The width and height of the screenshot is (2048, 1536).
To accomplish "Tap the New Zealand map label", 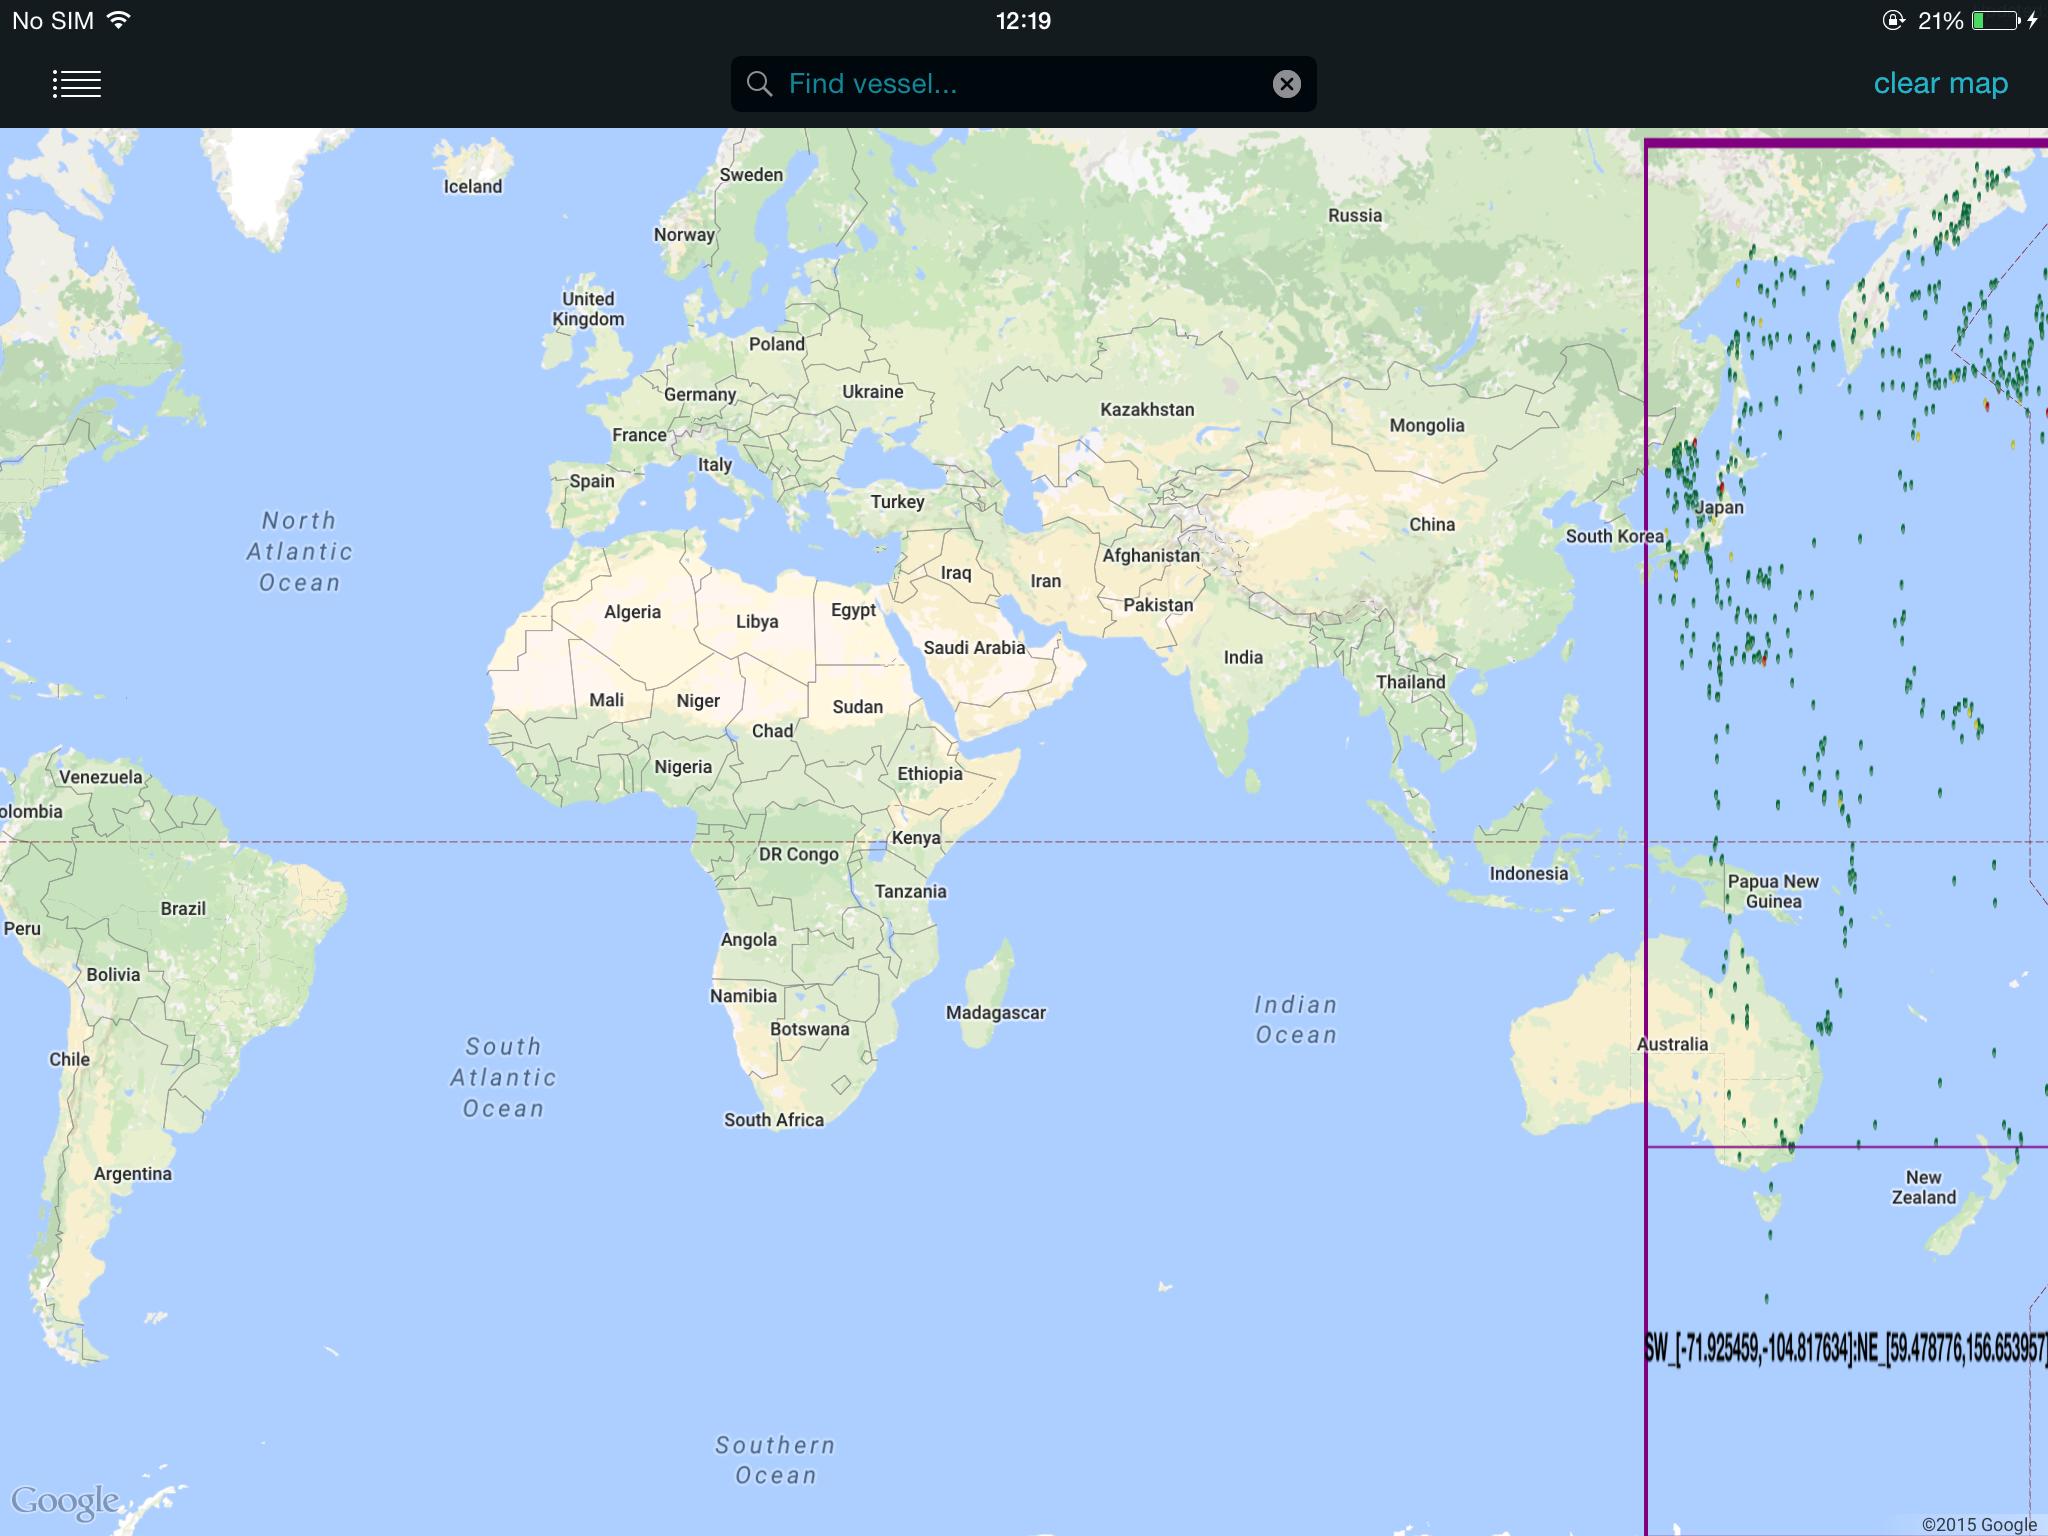I will (1923, 1187).
